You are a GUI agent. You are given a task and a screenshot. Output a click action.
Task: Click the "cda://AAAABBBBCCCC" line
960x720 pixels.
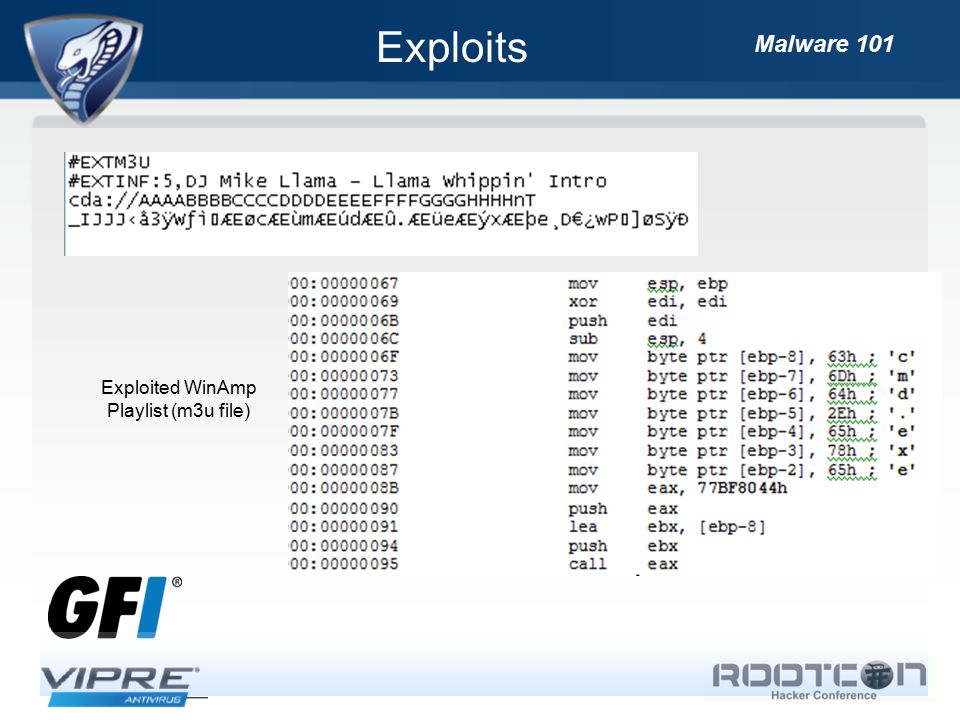(x=302, y=200)
